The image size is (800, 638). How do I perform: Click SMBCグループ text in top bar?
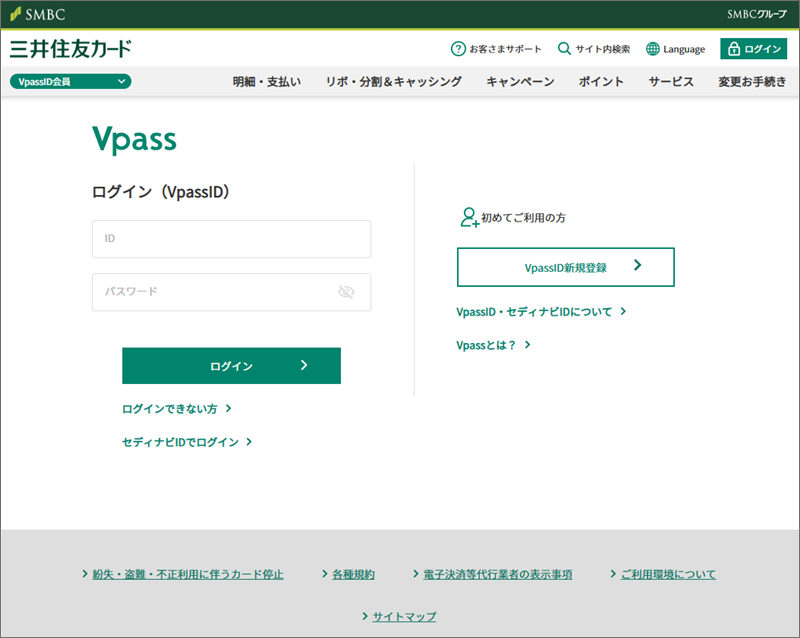pos(757,14)
